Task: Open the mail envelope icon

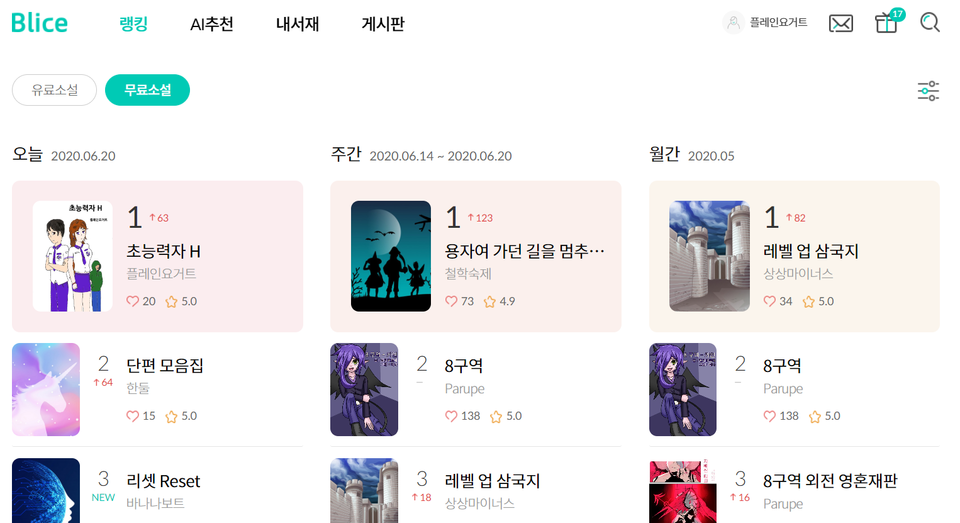Action: coord(841,24)
